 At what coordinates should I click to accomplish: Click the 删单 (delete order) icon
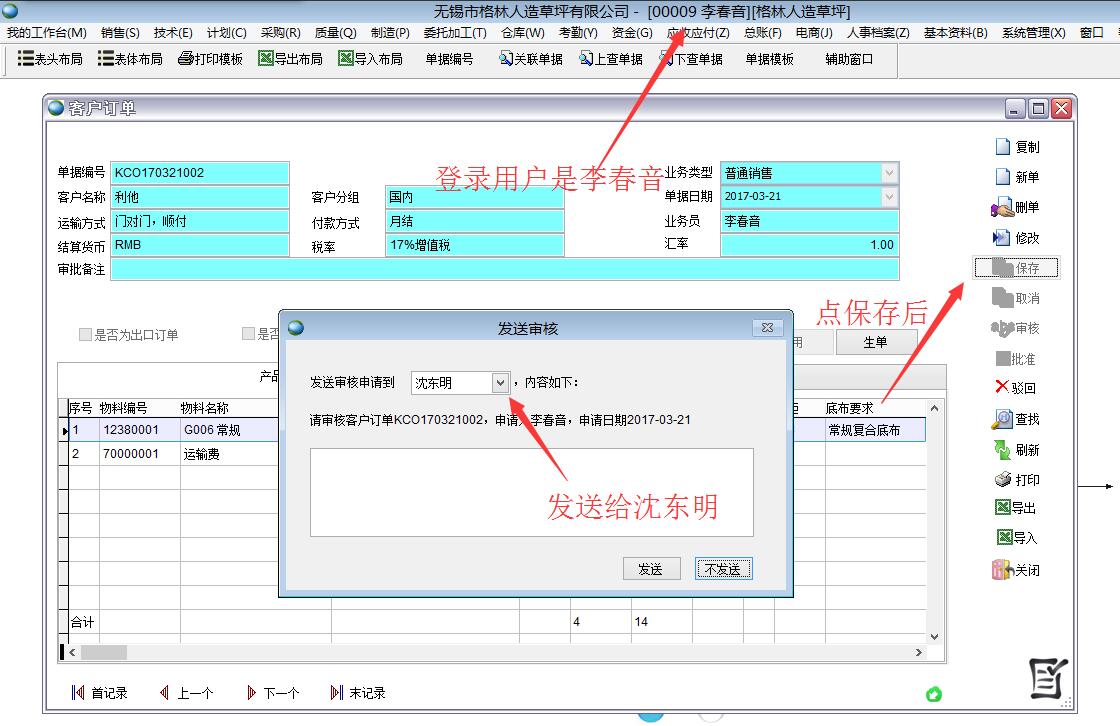(x=1002, y=208)
